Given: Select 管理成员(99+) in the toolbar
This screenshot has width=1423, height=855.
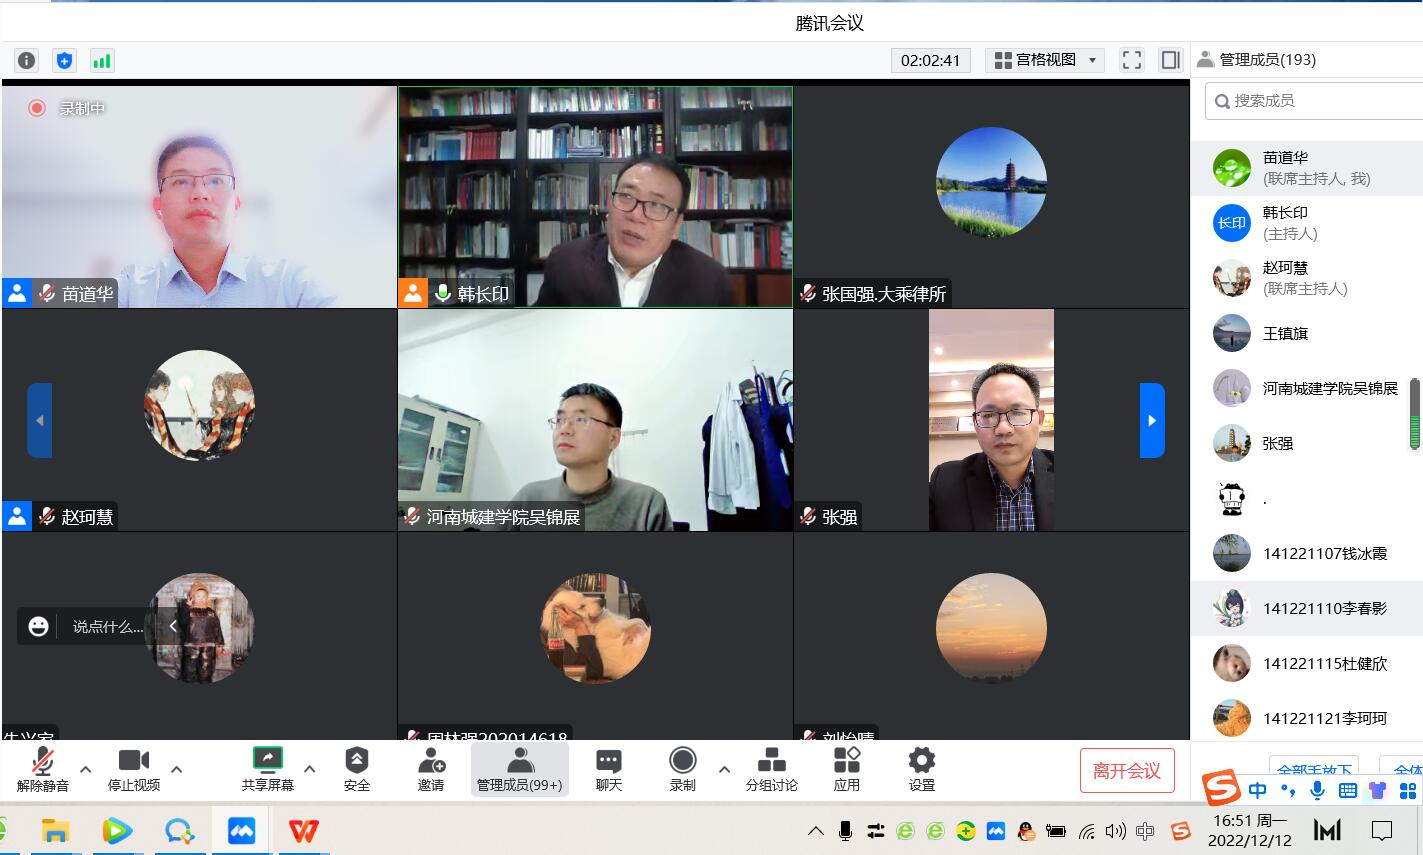Looking at the screenshot, I should coord(520,769).
